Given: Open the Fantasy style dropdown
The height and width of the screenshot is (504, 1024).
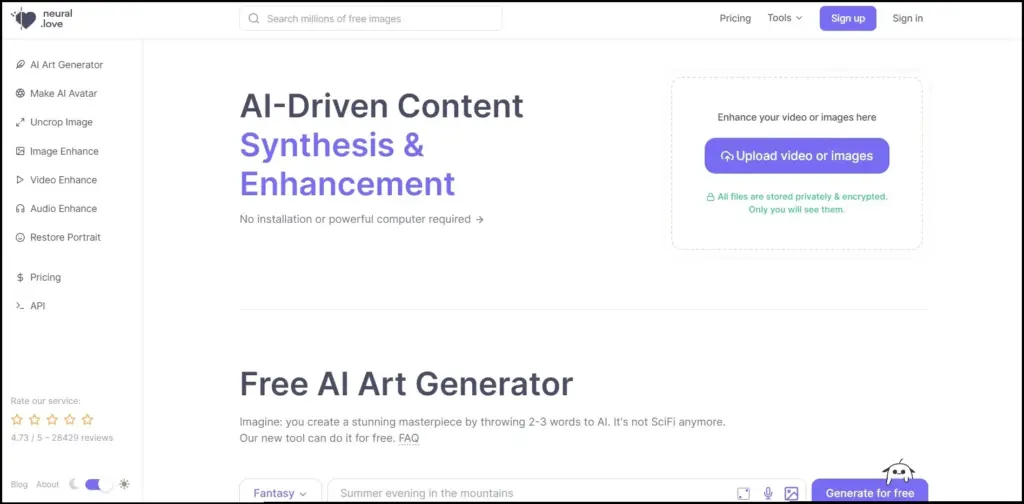Looking at the screenshot, I should point(280,493).
